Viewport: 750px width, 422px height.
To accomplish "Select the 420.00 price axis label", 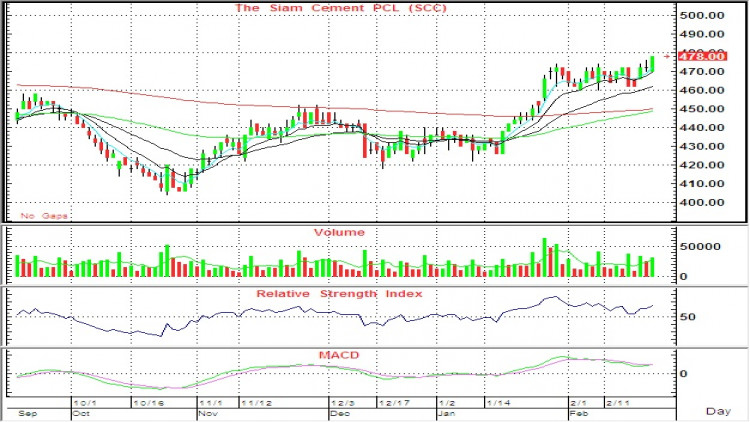I will 702,165.
